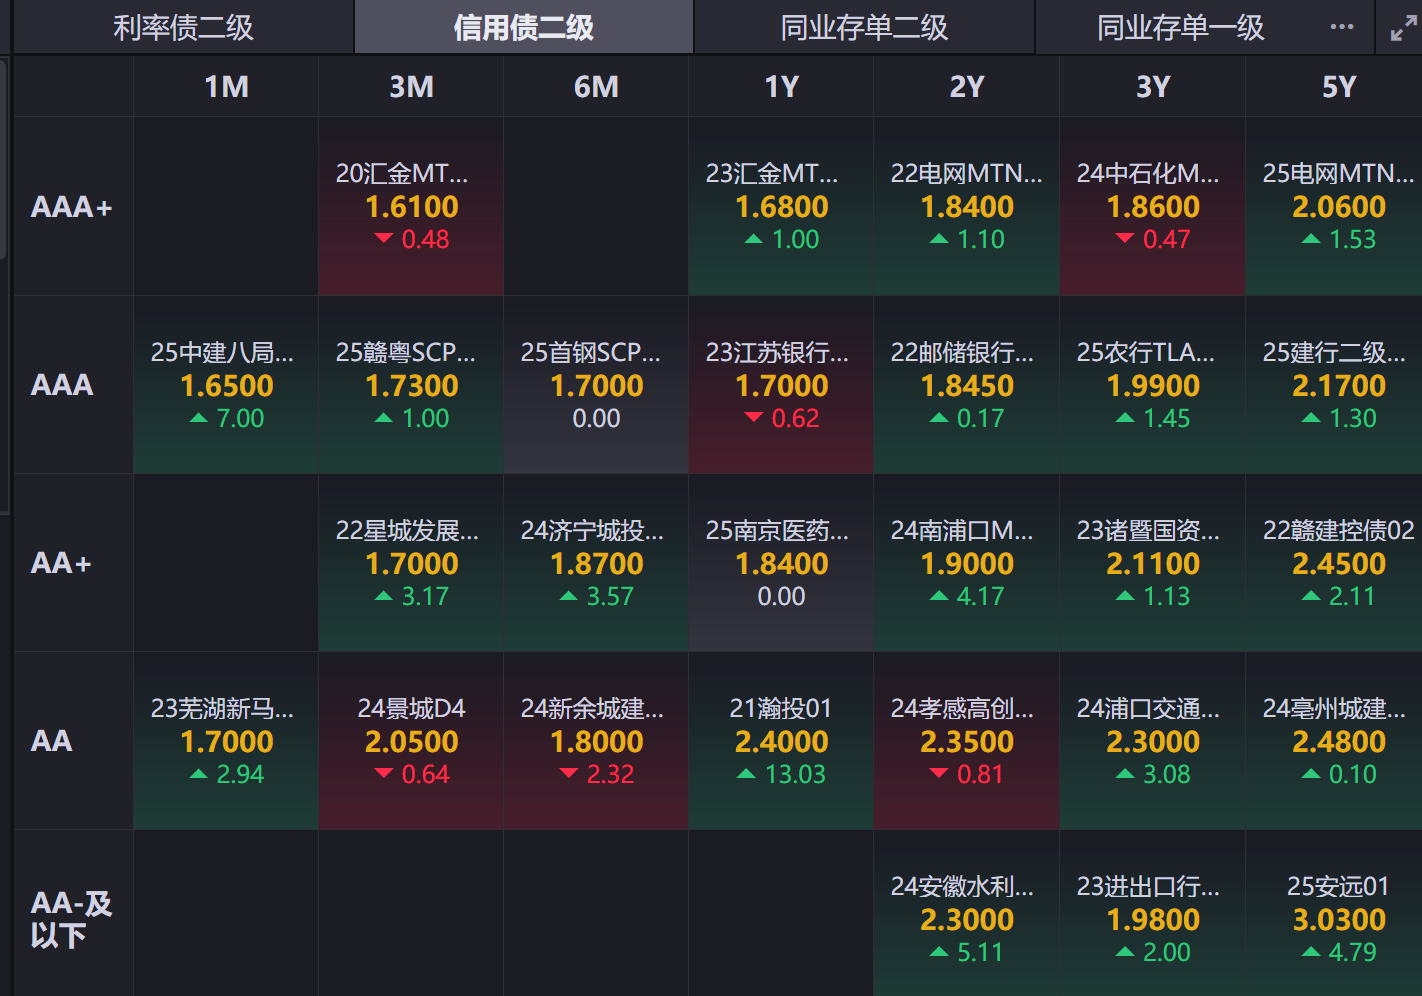
Task: Select the 24中石化 bond cell at 1.8600
Action: (1152, 207)
